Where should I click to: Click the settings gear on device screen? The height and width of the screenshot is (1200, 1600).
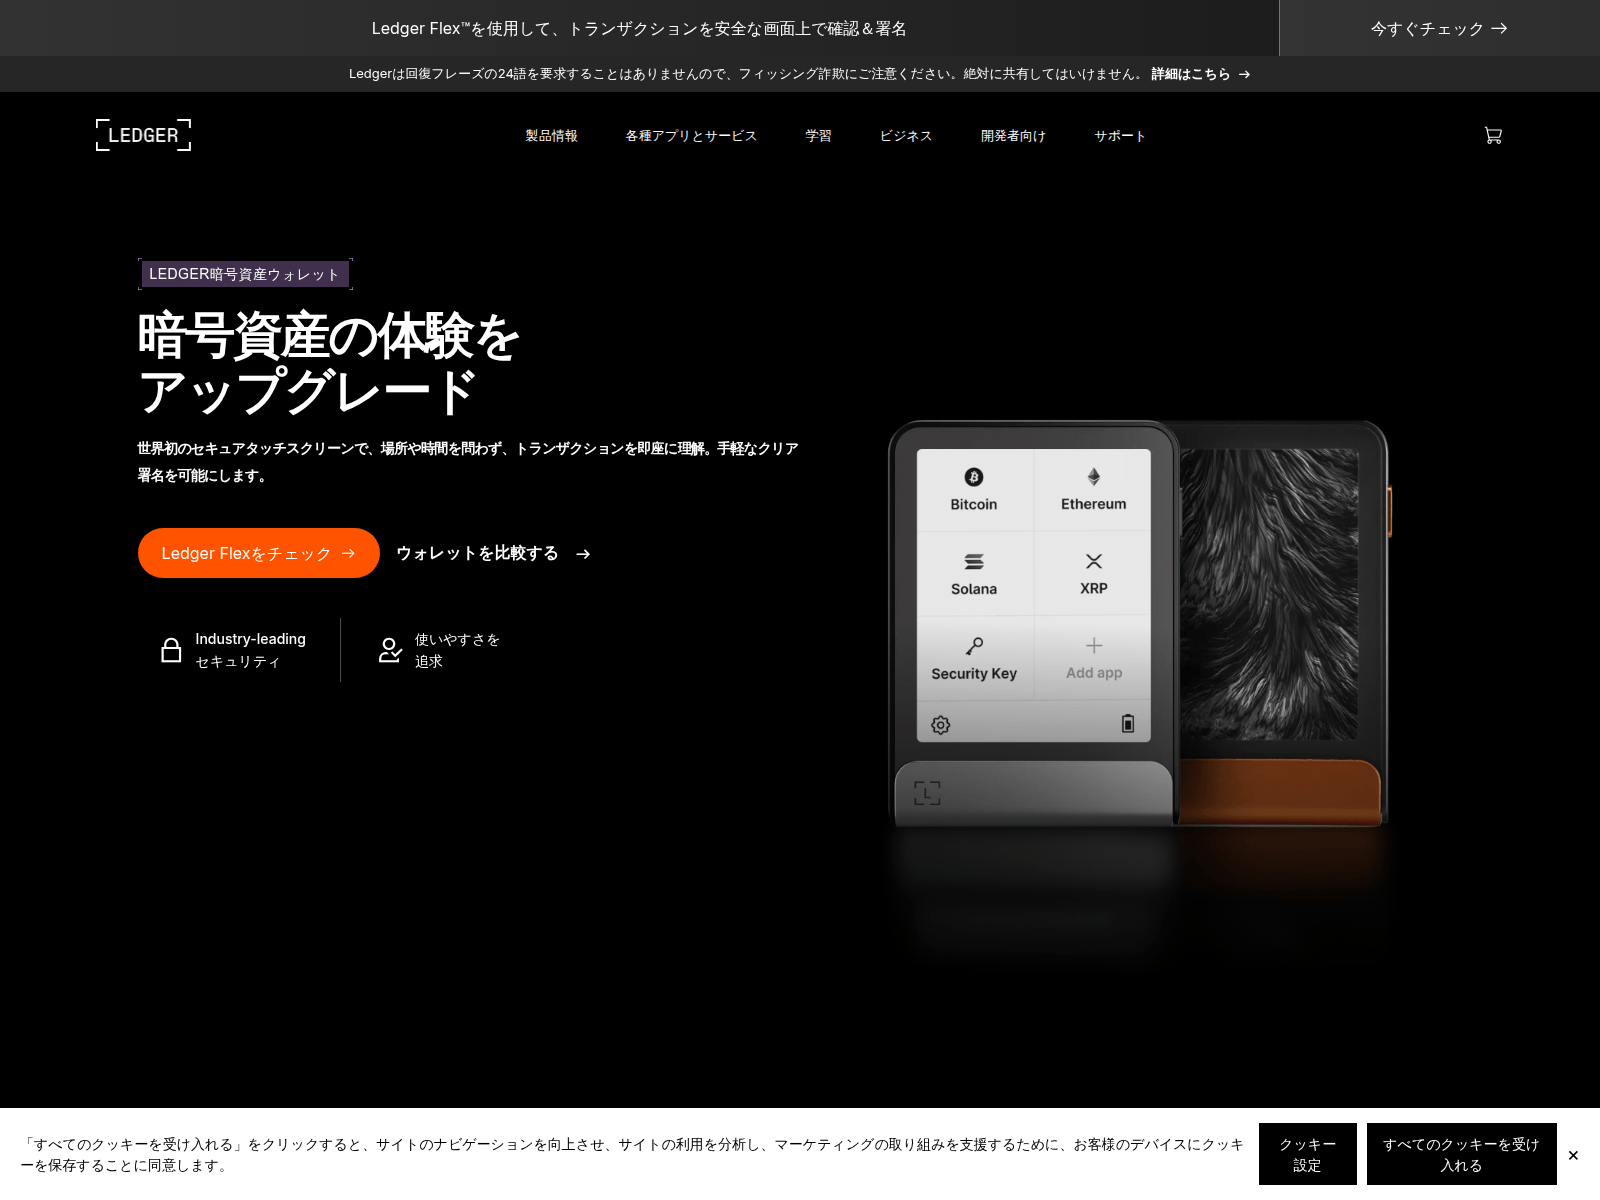pos(941,725)
